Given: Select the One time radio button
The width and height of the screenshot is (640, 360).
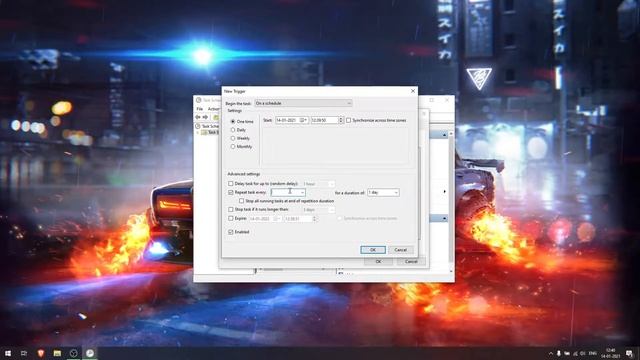Looking at the screenshot, I should (233, 122).
